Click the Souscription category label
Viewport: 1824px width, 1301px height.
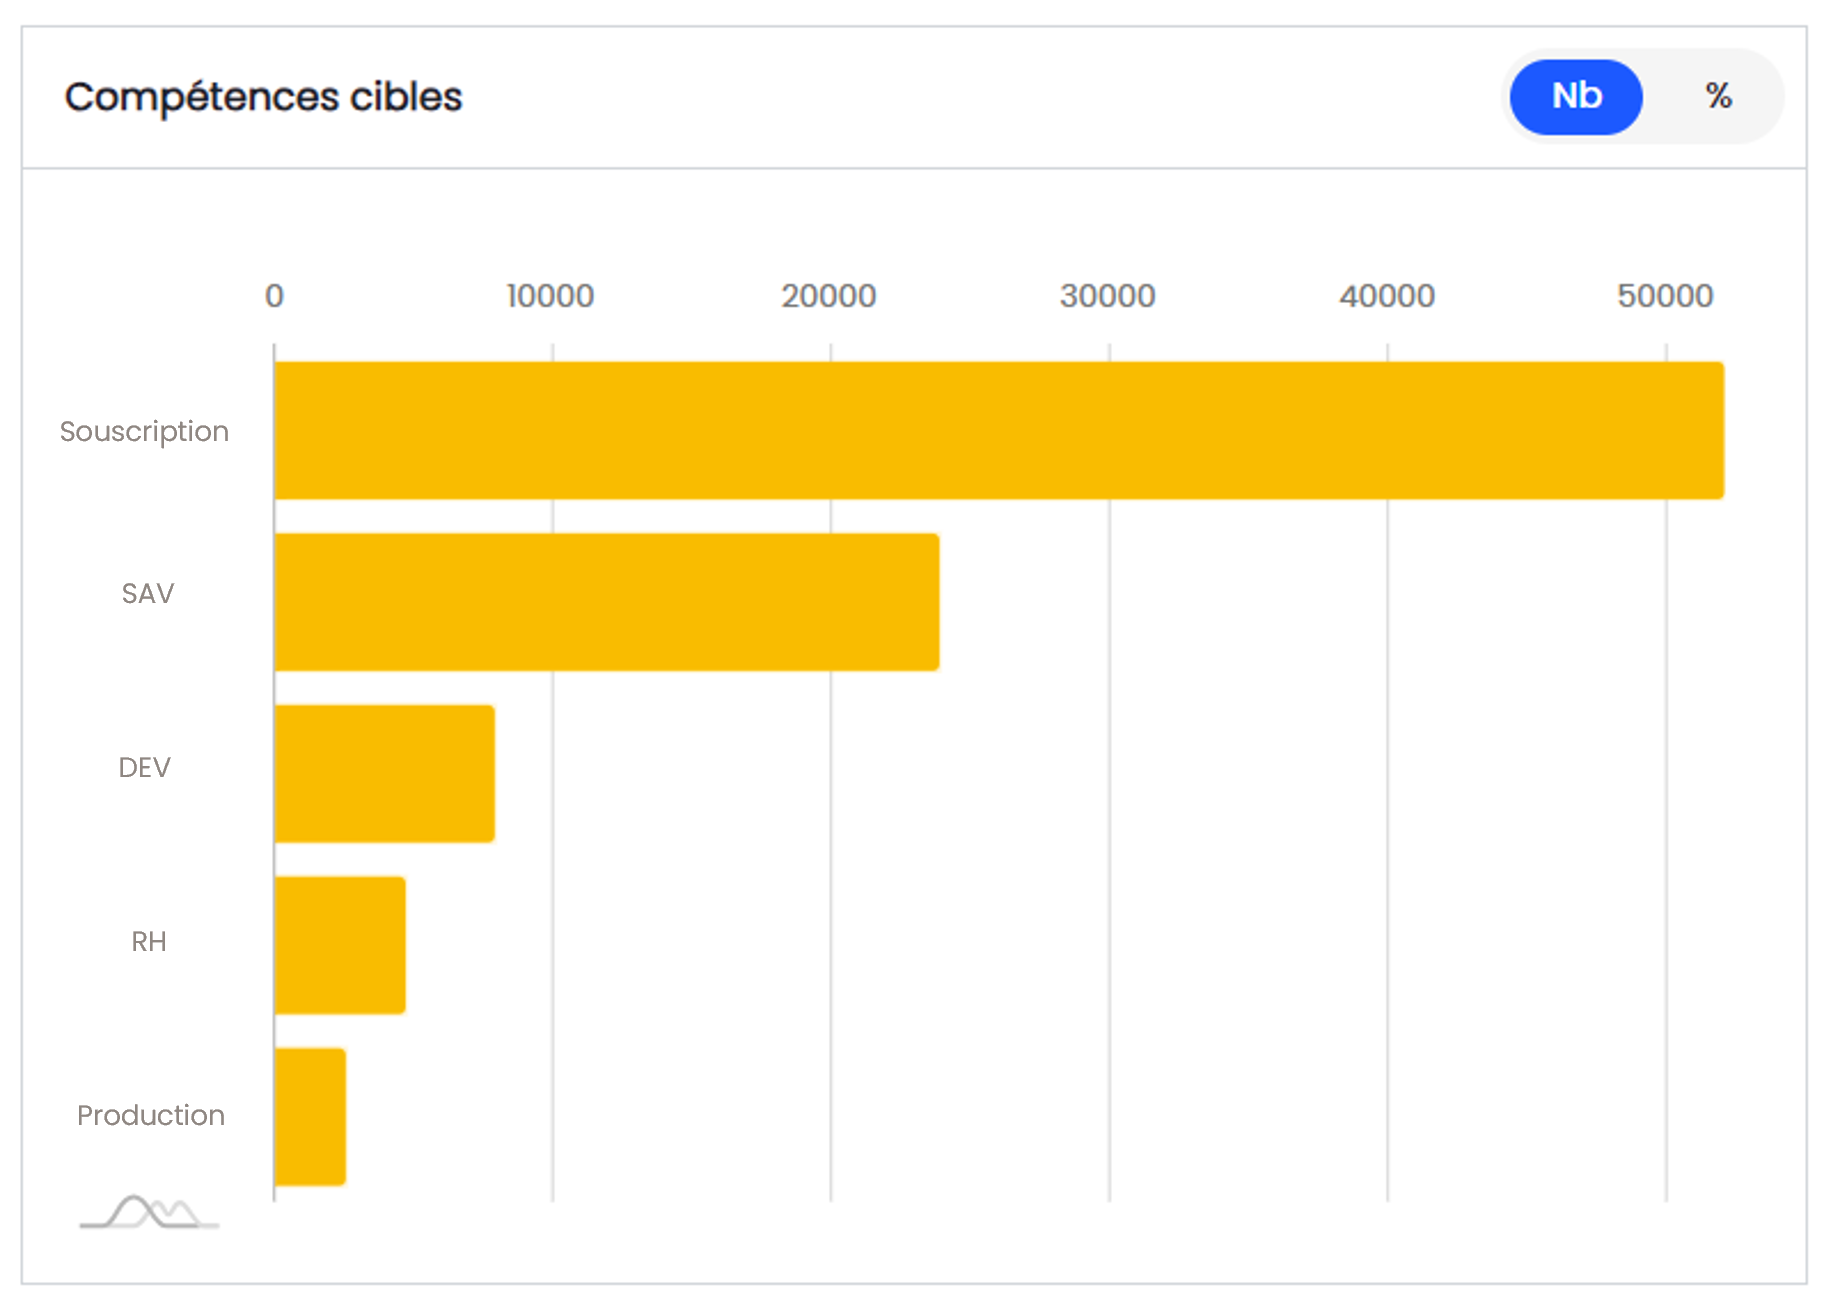(x=144, y=431)
